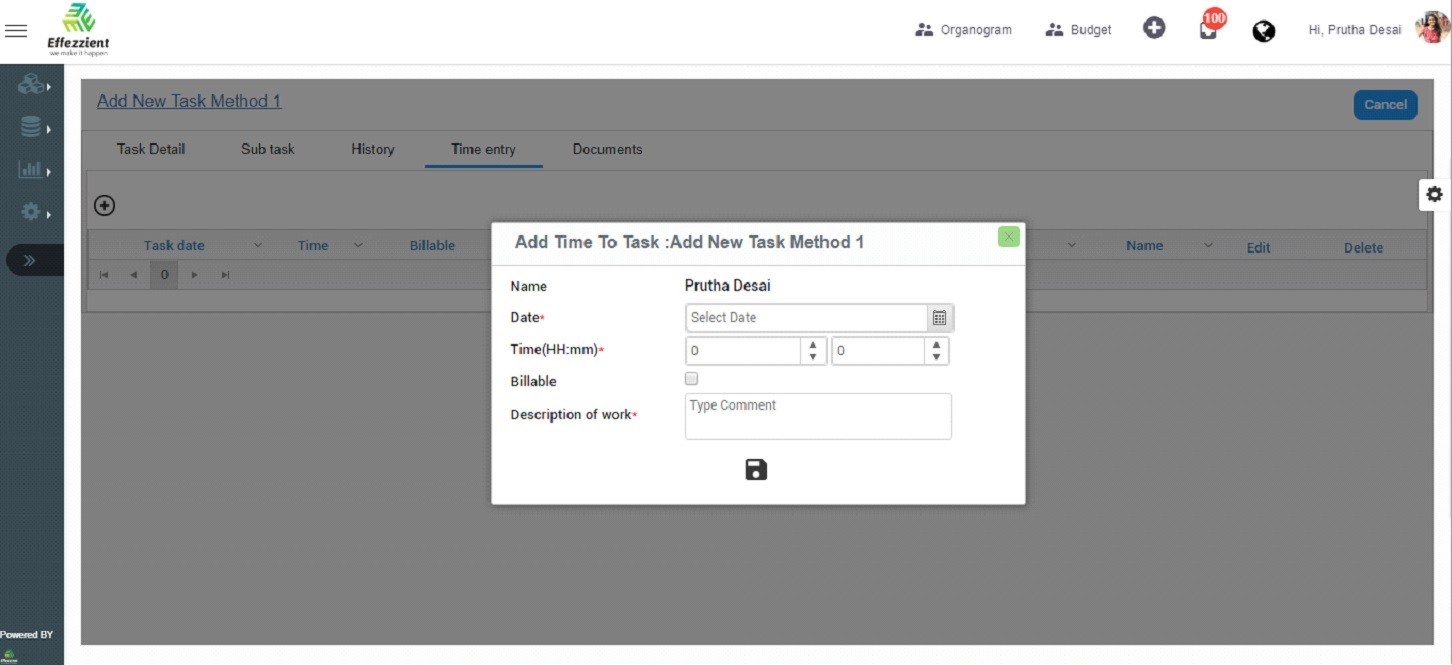This screenshot has width=1452, height=665.
Task: Open the hamburger menu
Action: [16, 31]
